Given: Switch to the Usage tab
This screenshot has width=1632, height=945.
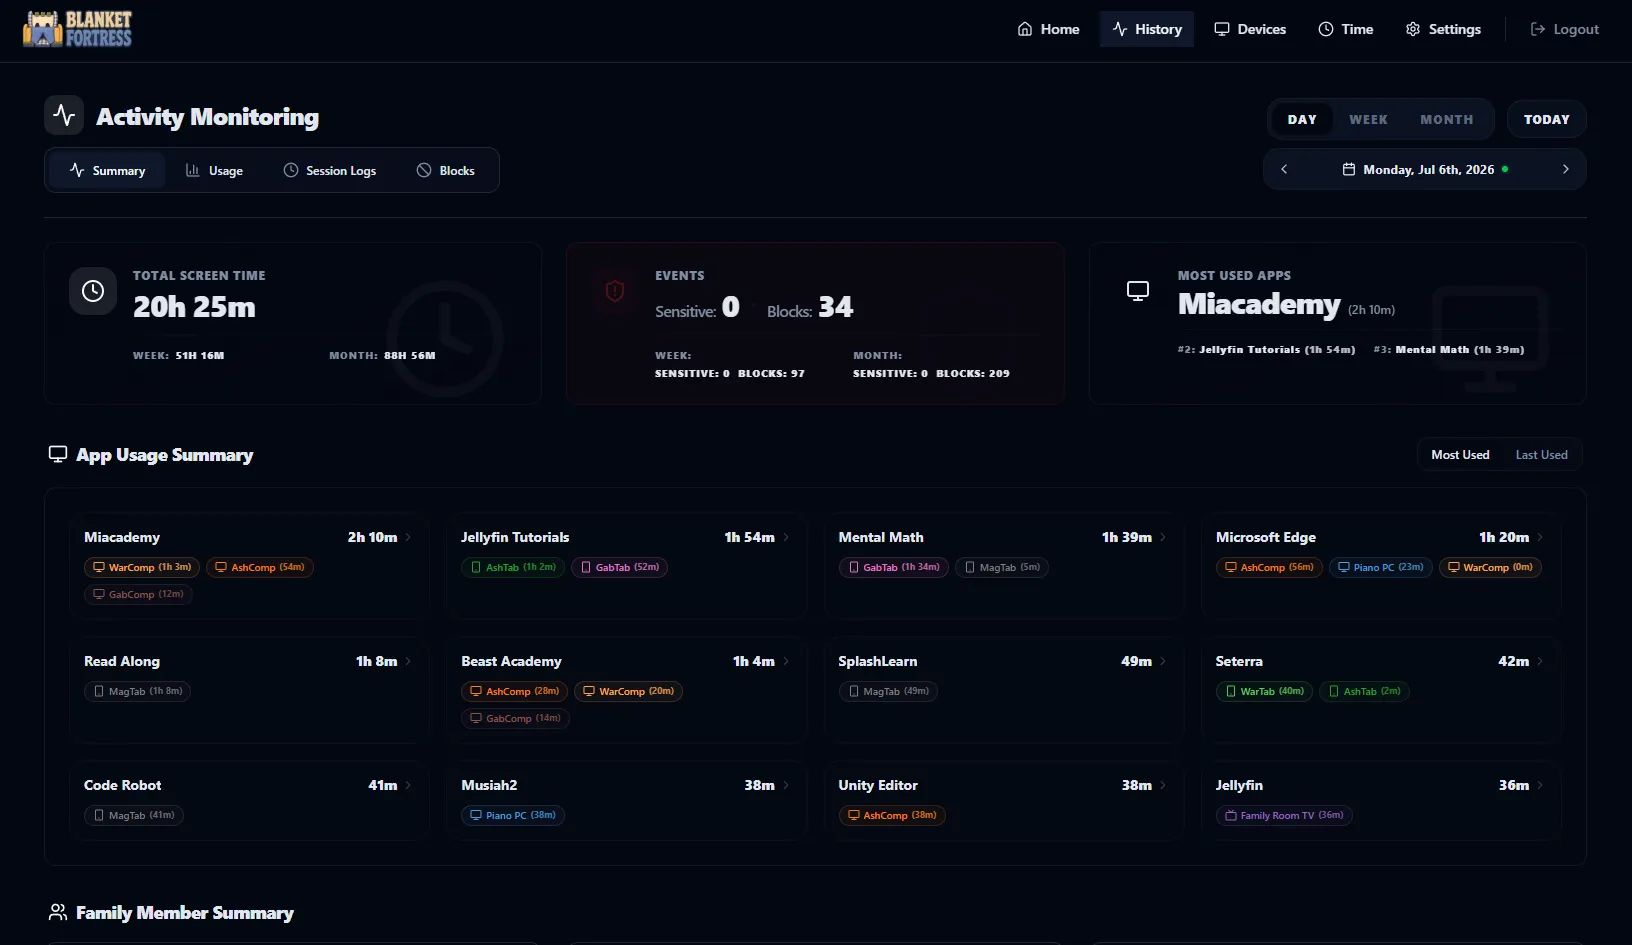Looking at the screenshot, I should 214,171.
